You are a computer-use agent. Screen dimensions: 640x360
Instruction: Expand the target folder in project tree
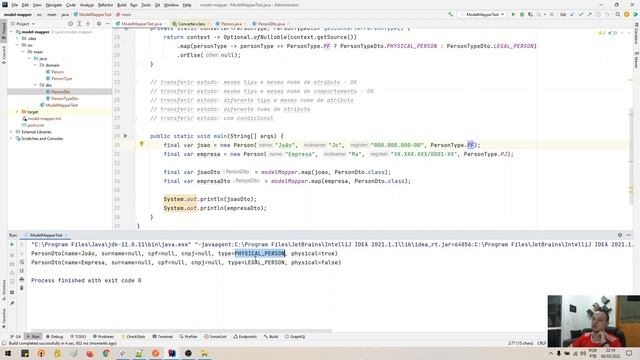click(18, 111)
